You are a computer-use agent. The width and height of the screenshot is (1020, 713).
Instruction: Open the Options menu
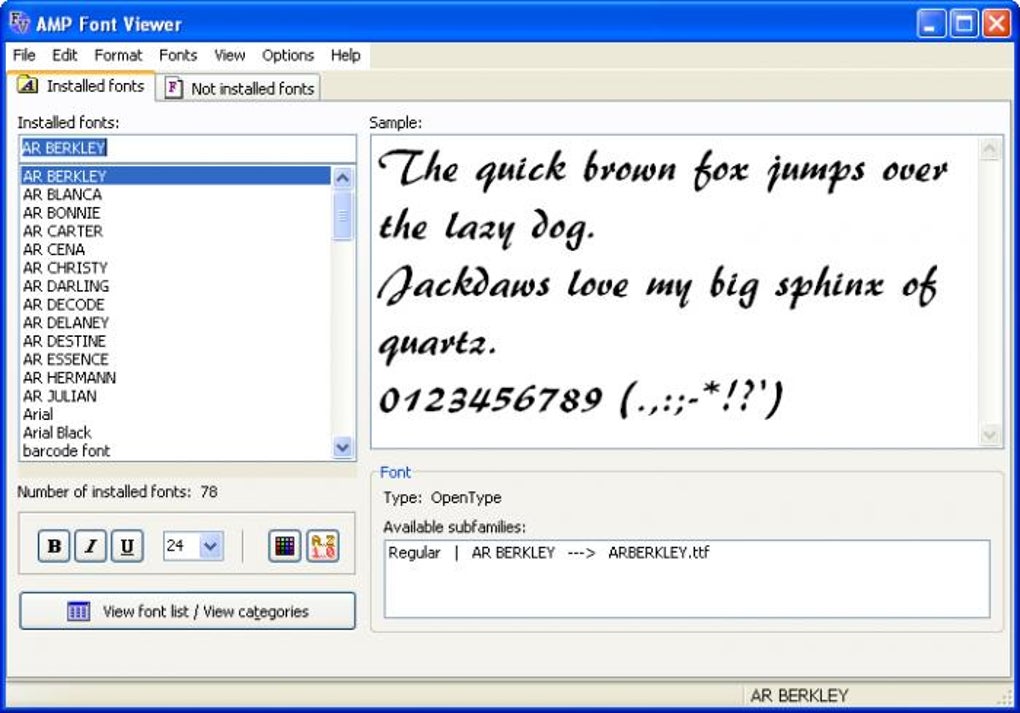[x=288, y=55]
